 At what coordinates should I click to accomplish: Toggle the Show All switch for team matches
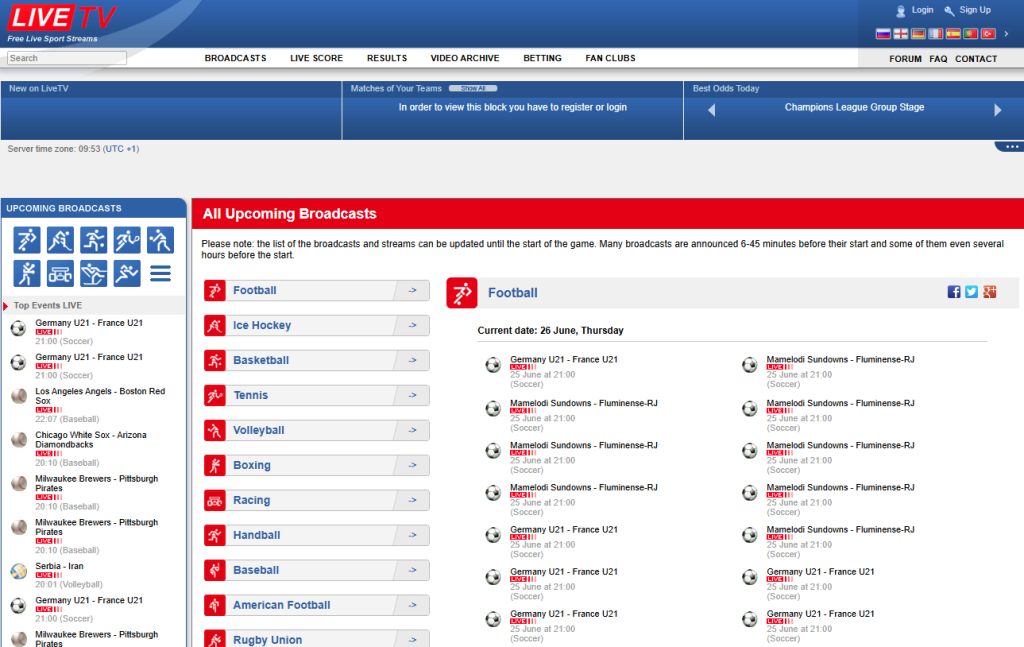point(473,88)
